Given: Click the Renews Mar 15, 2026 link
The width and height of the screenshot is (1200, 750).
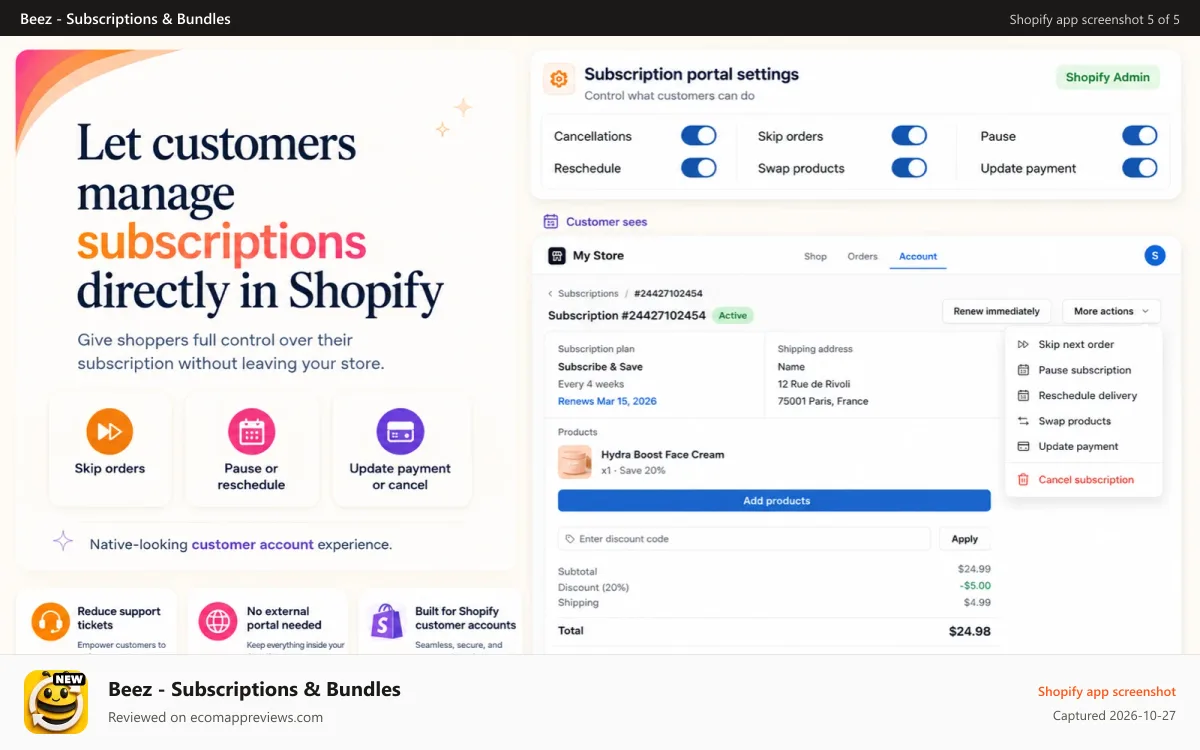Looking at the screenshot, I should tap(607, 401).
